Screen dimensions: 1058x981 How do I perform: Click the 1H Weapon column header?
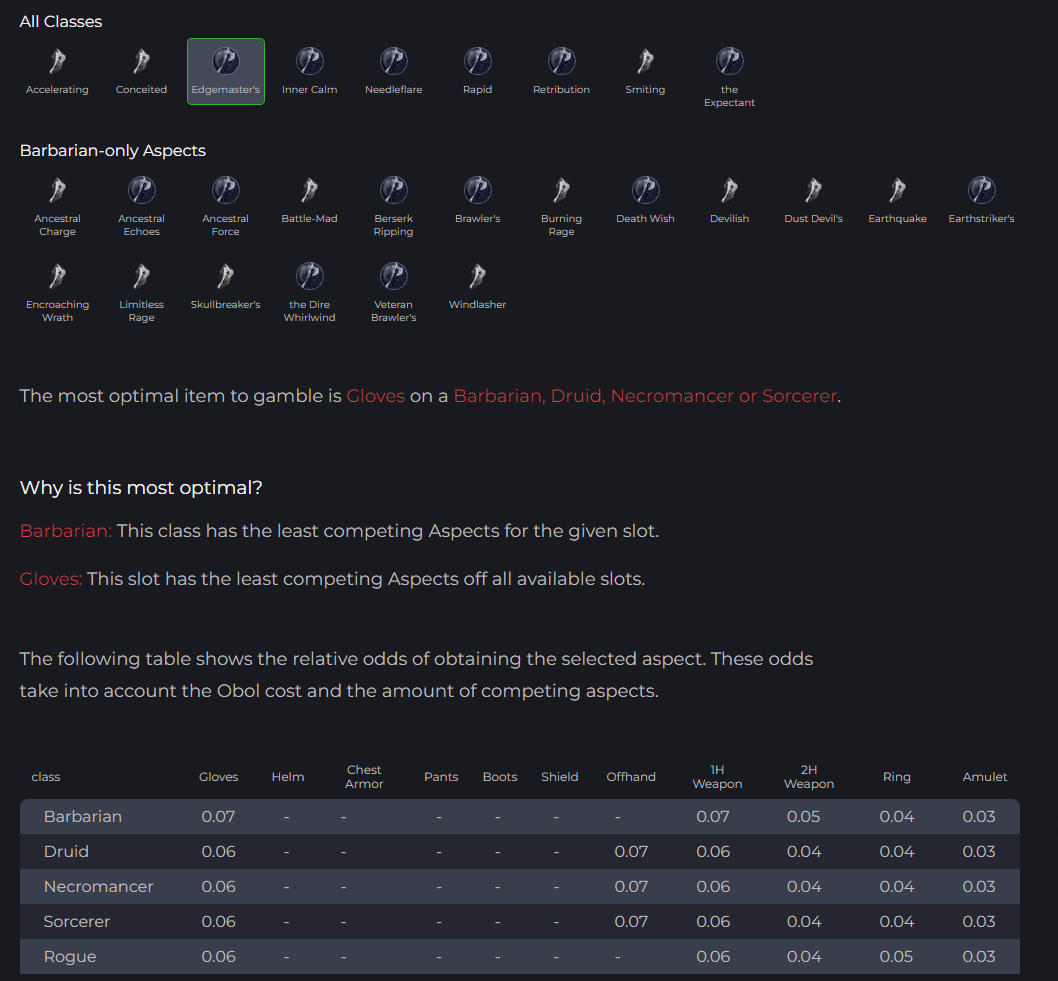point(717,777)
